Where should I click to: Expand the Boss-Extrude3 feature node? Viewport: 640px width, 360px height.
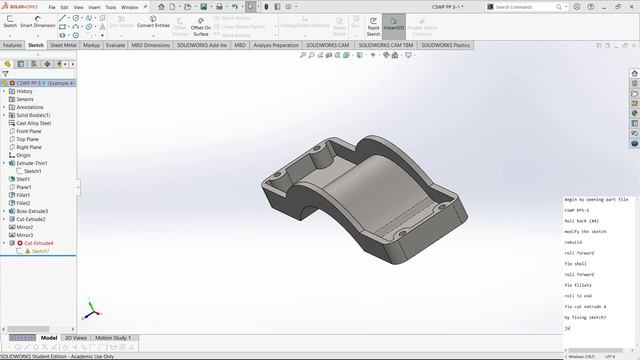click(4, 211)
